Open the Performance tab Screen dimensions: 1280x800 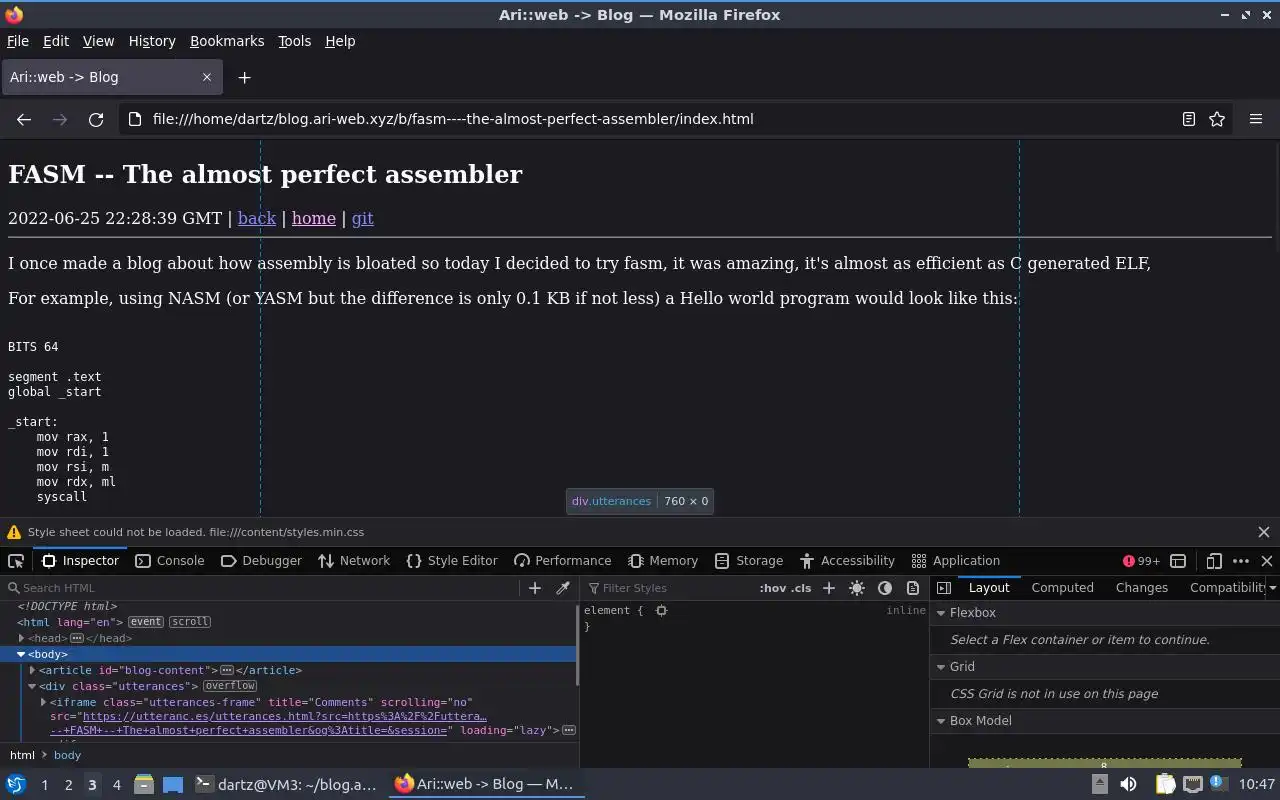click(562, 561)
